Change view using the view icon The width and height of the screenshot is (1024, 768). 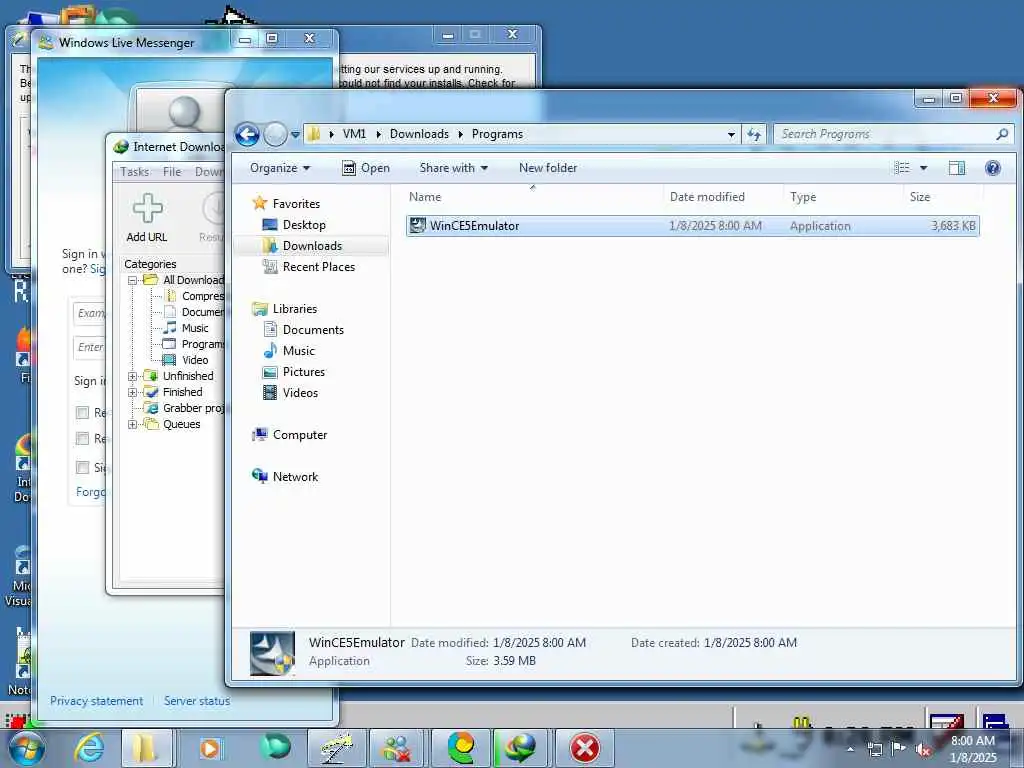(x=901, y=168)
